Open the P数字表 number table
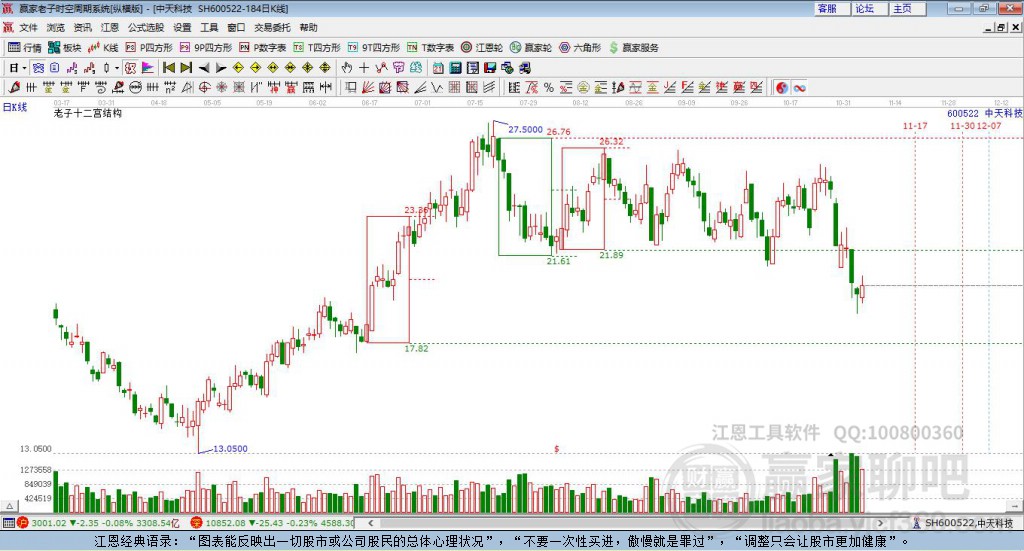Viewport: 1024px width, 551px height. [x=263, y=48]
